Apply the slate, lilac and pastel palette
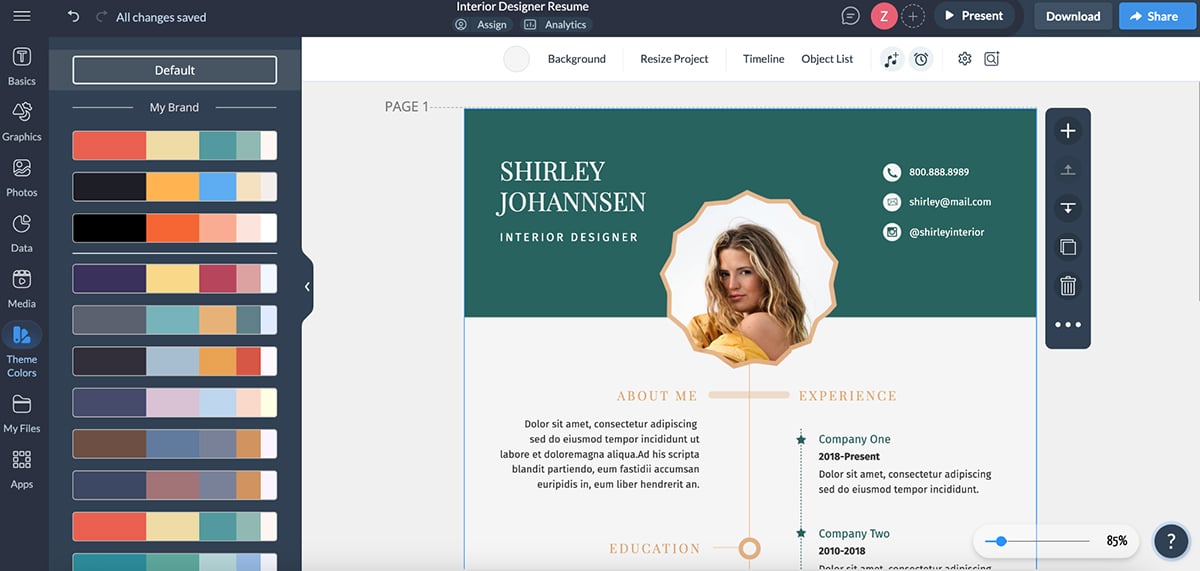Image resolution: width=1200 pixels, height=571 pixels. click(174, 402)
